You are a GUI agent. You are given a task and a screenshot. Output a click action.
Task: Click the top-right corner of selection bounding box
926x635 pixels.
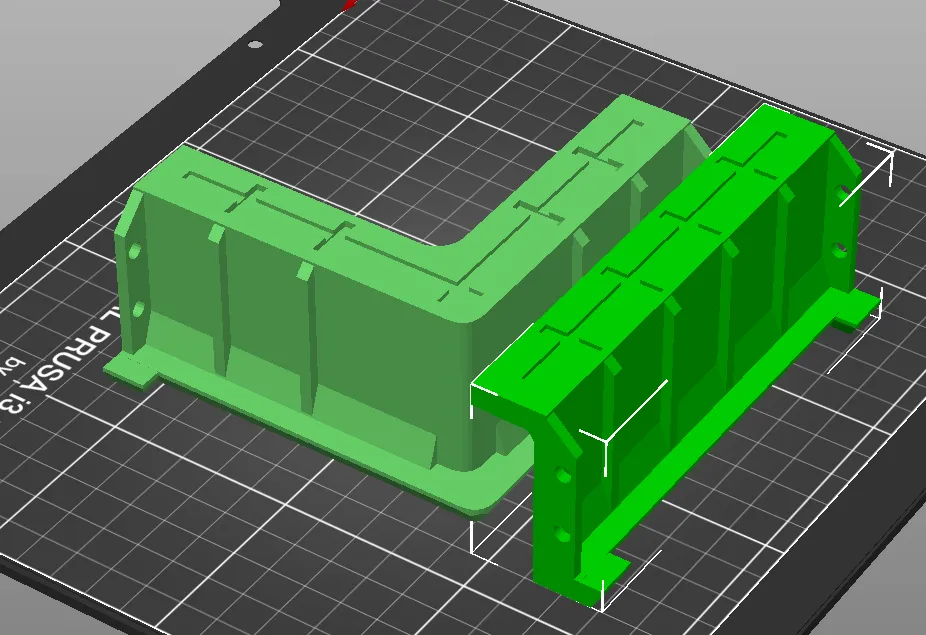point(891,149)
